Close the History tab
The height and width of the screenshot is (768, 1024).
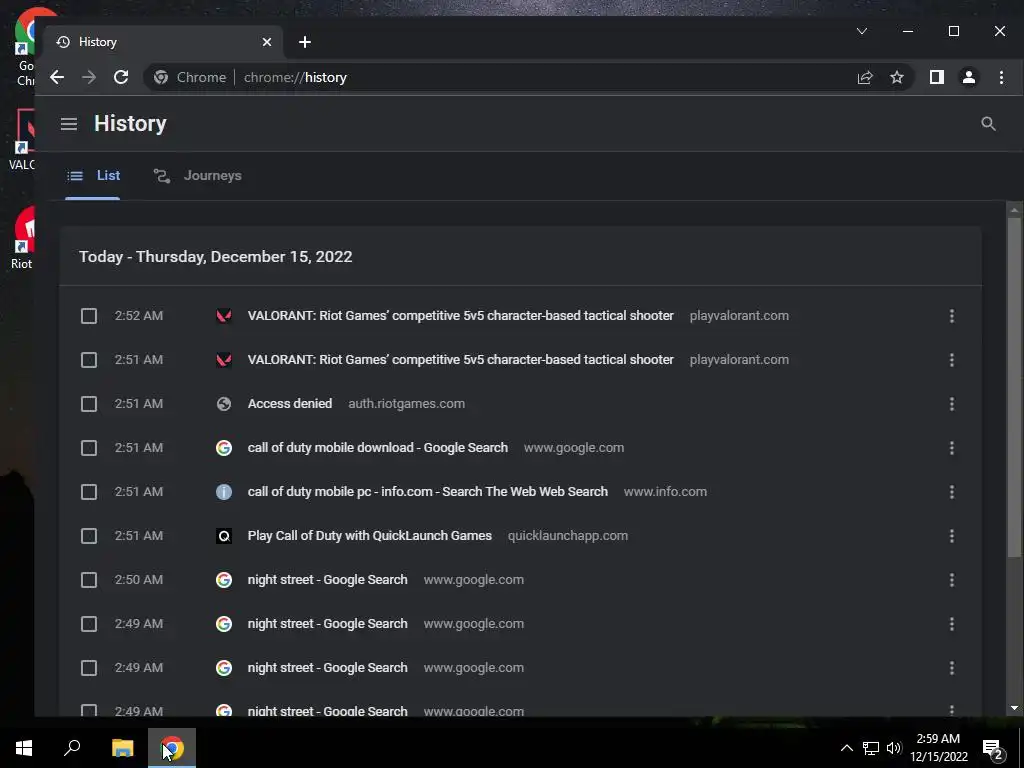266,42
